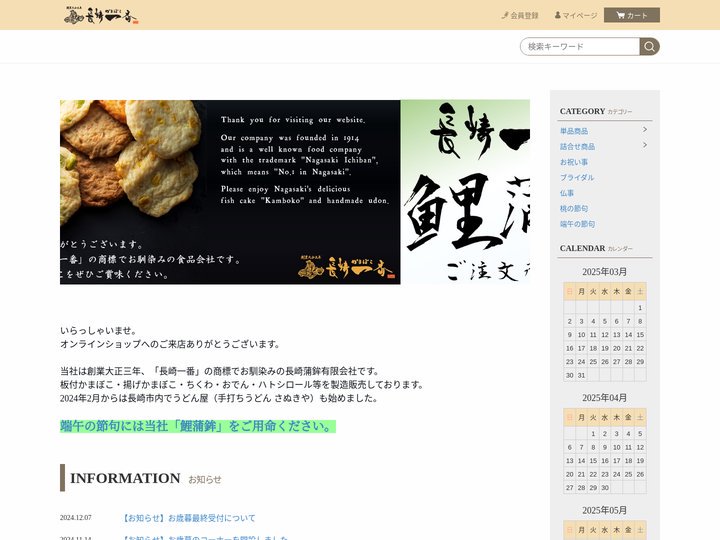Image resolution: width=720 pixels, height=540 pixels.
Task: Click the CATEGORY sidebar heading
Action: click(x=582, y=111)
